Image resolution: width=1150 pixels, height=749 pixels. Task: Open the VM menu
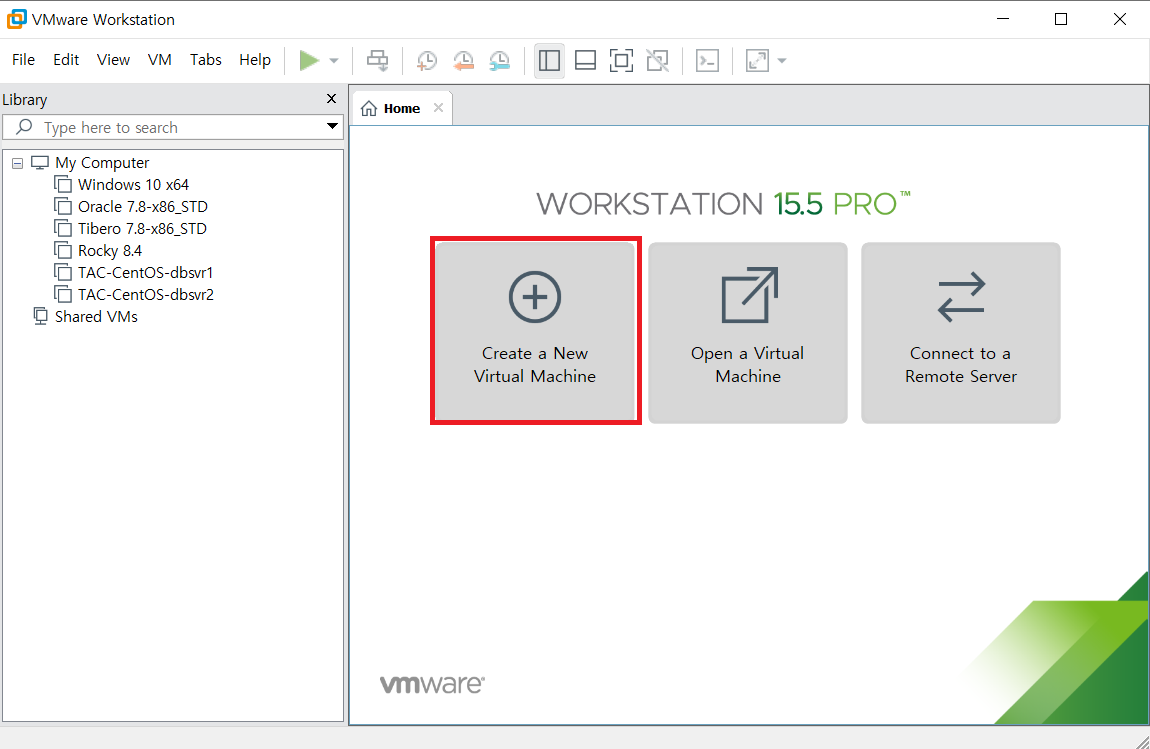pos(160,59)
